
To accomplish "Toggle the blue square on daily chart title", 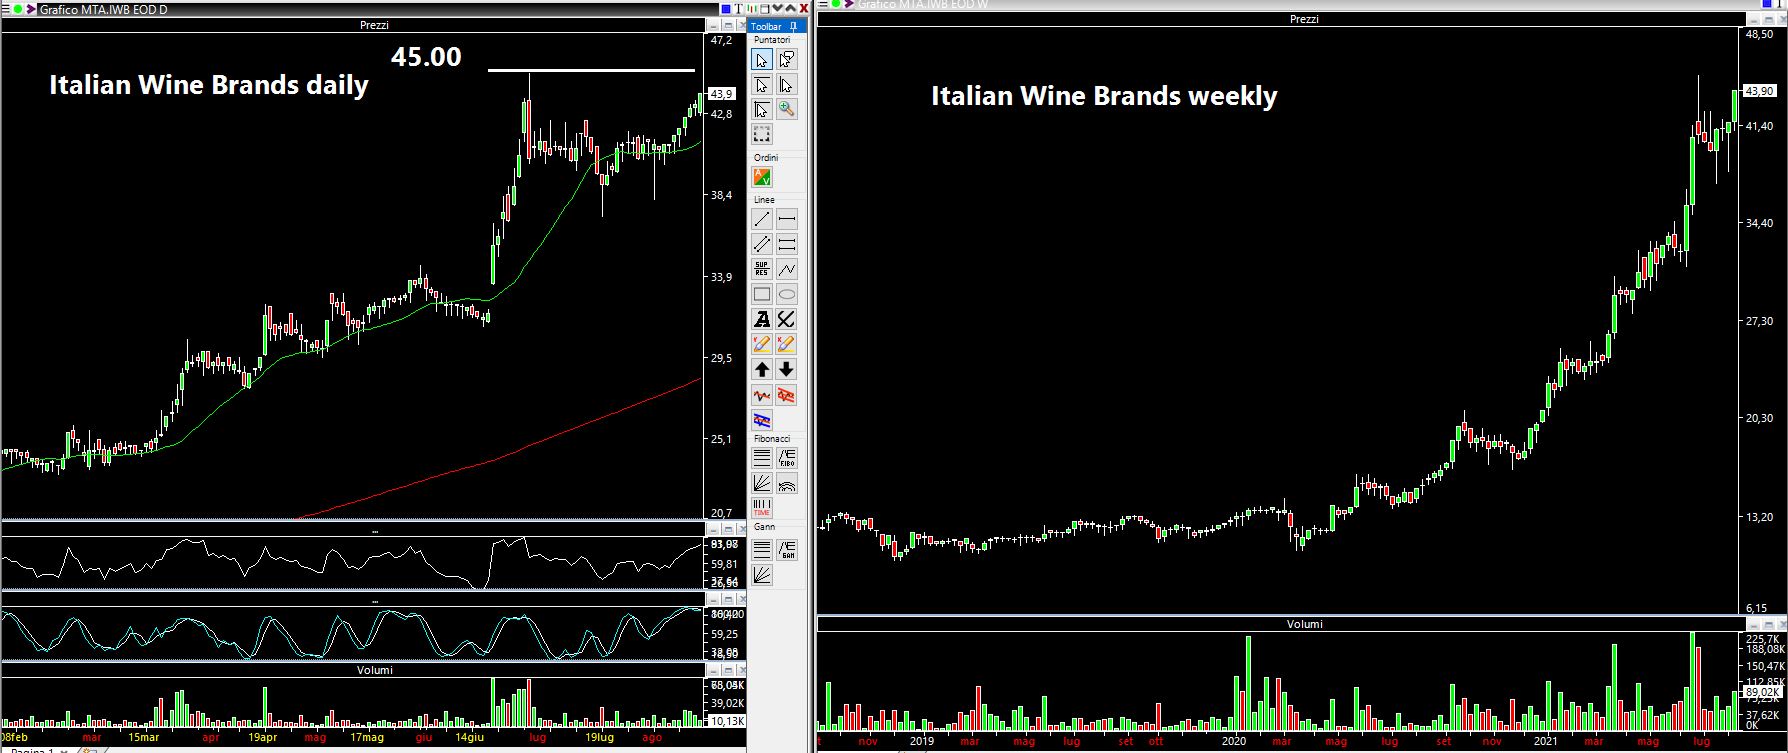I will pos(726,8).
